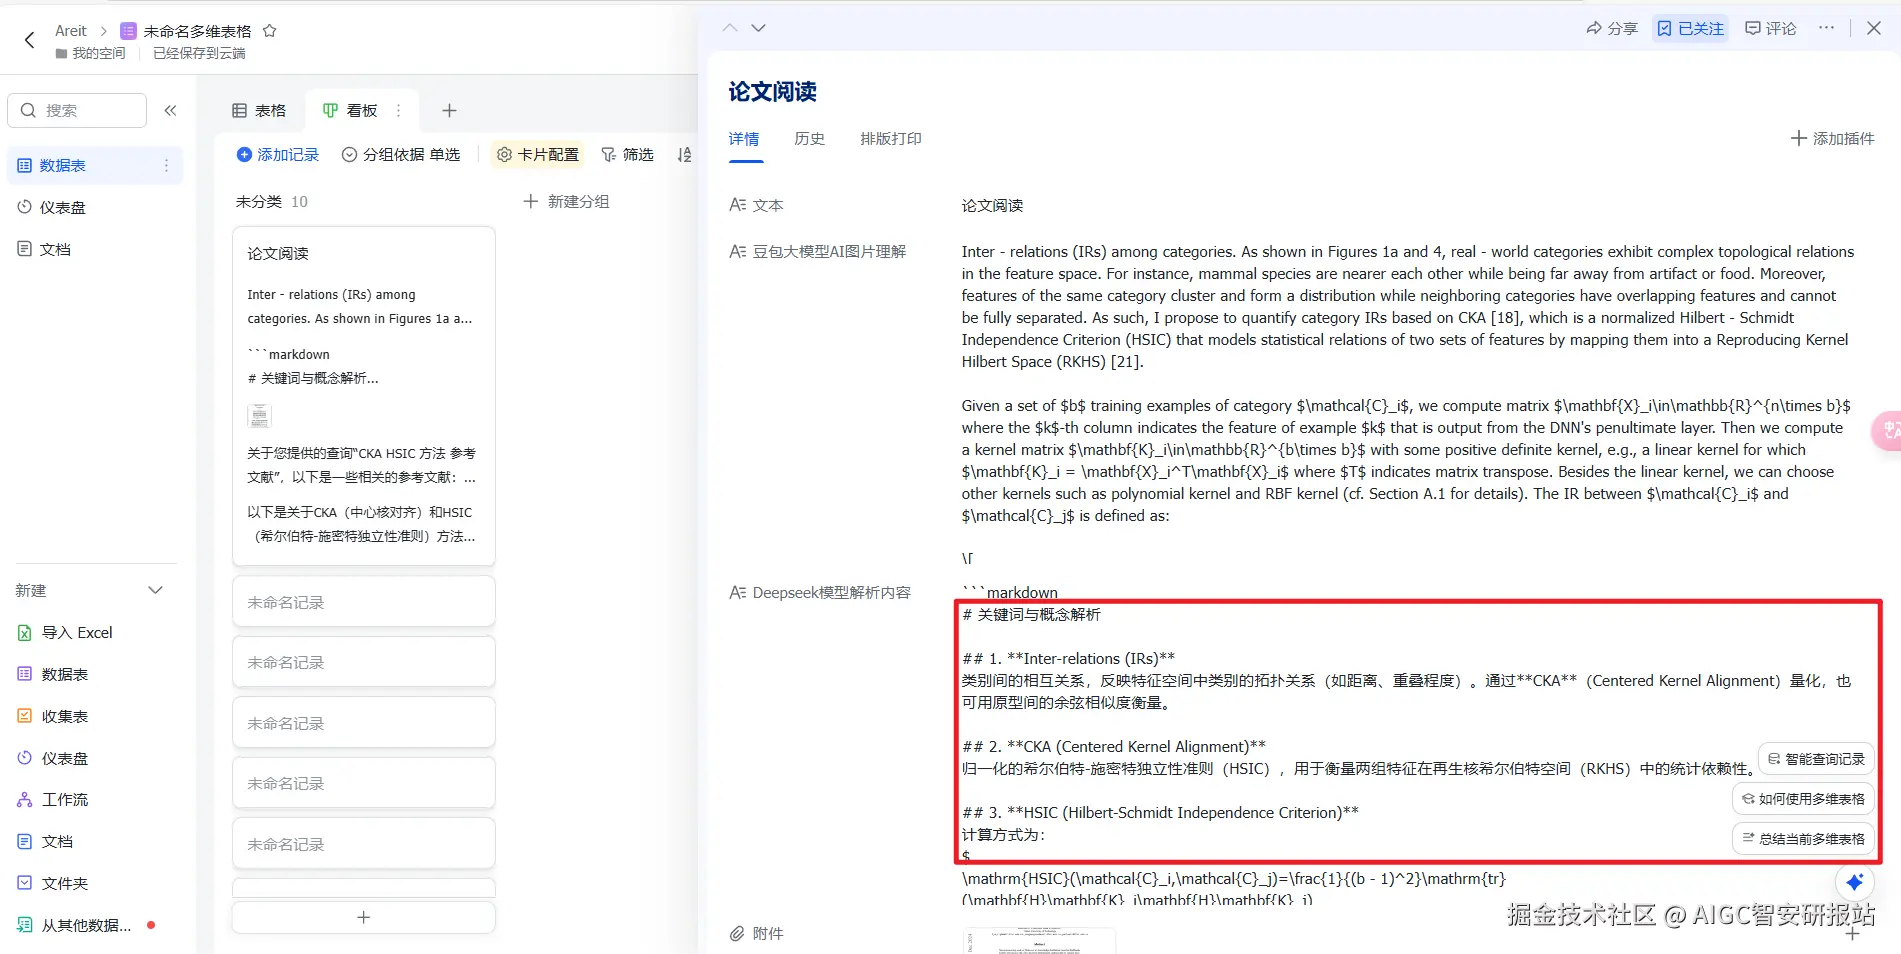
Task: Create a 文件夹 folder
Action: [53, 883]
